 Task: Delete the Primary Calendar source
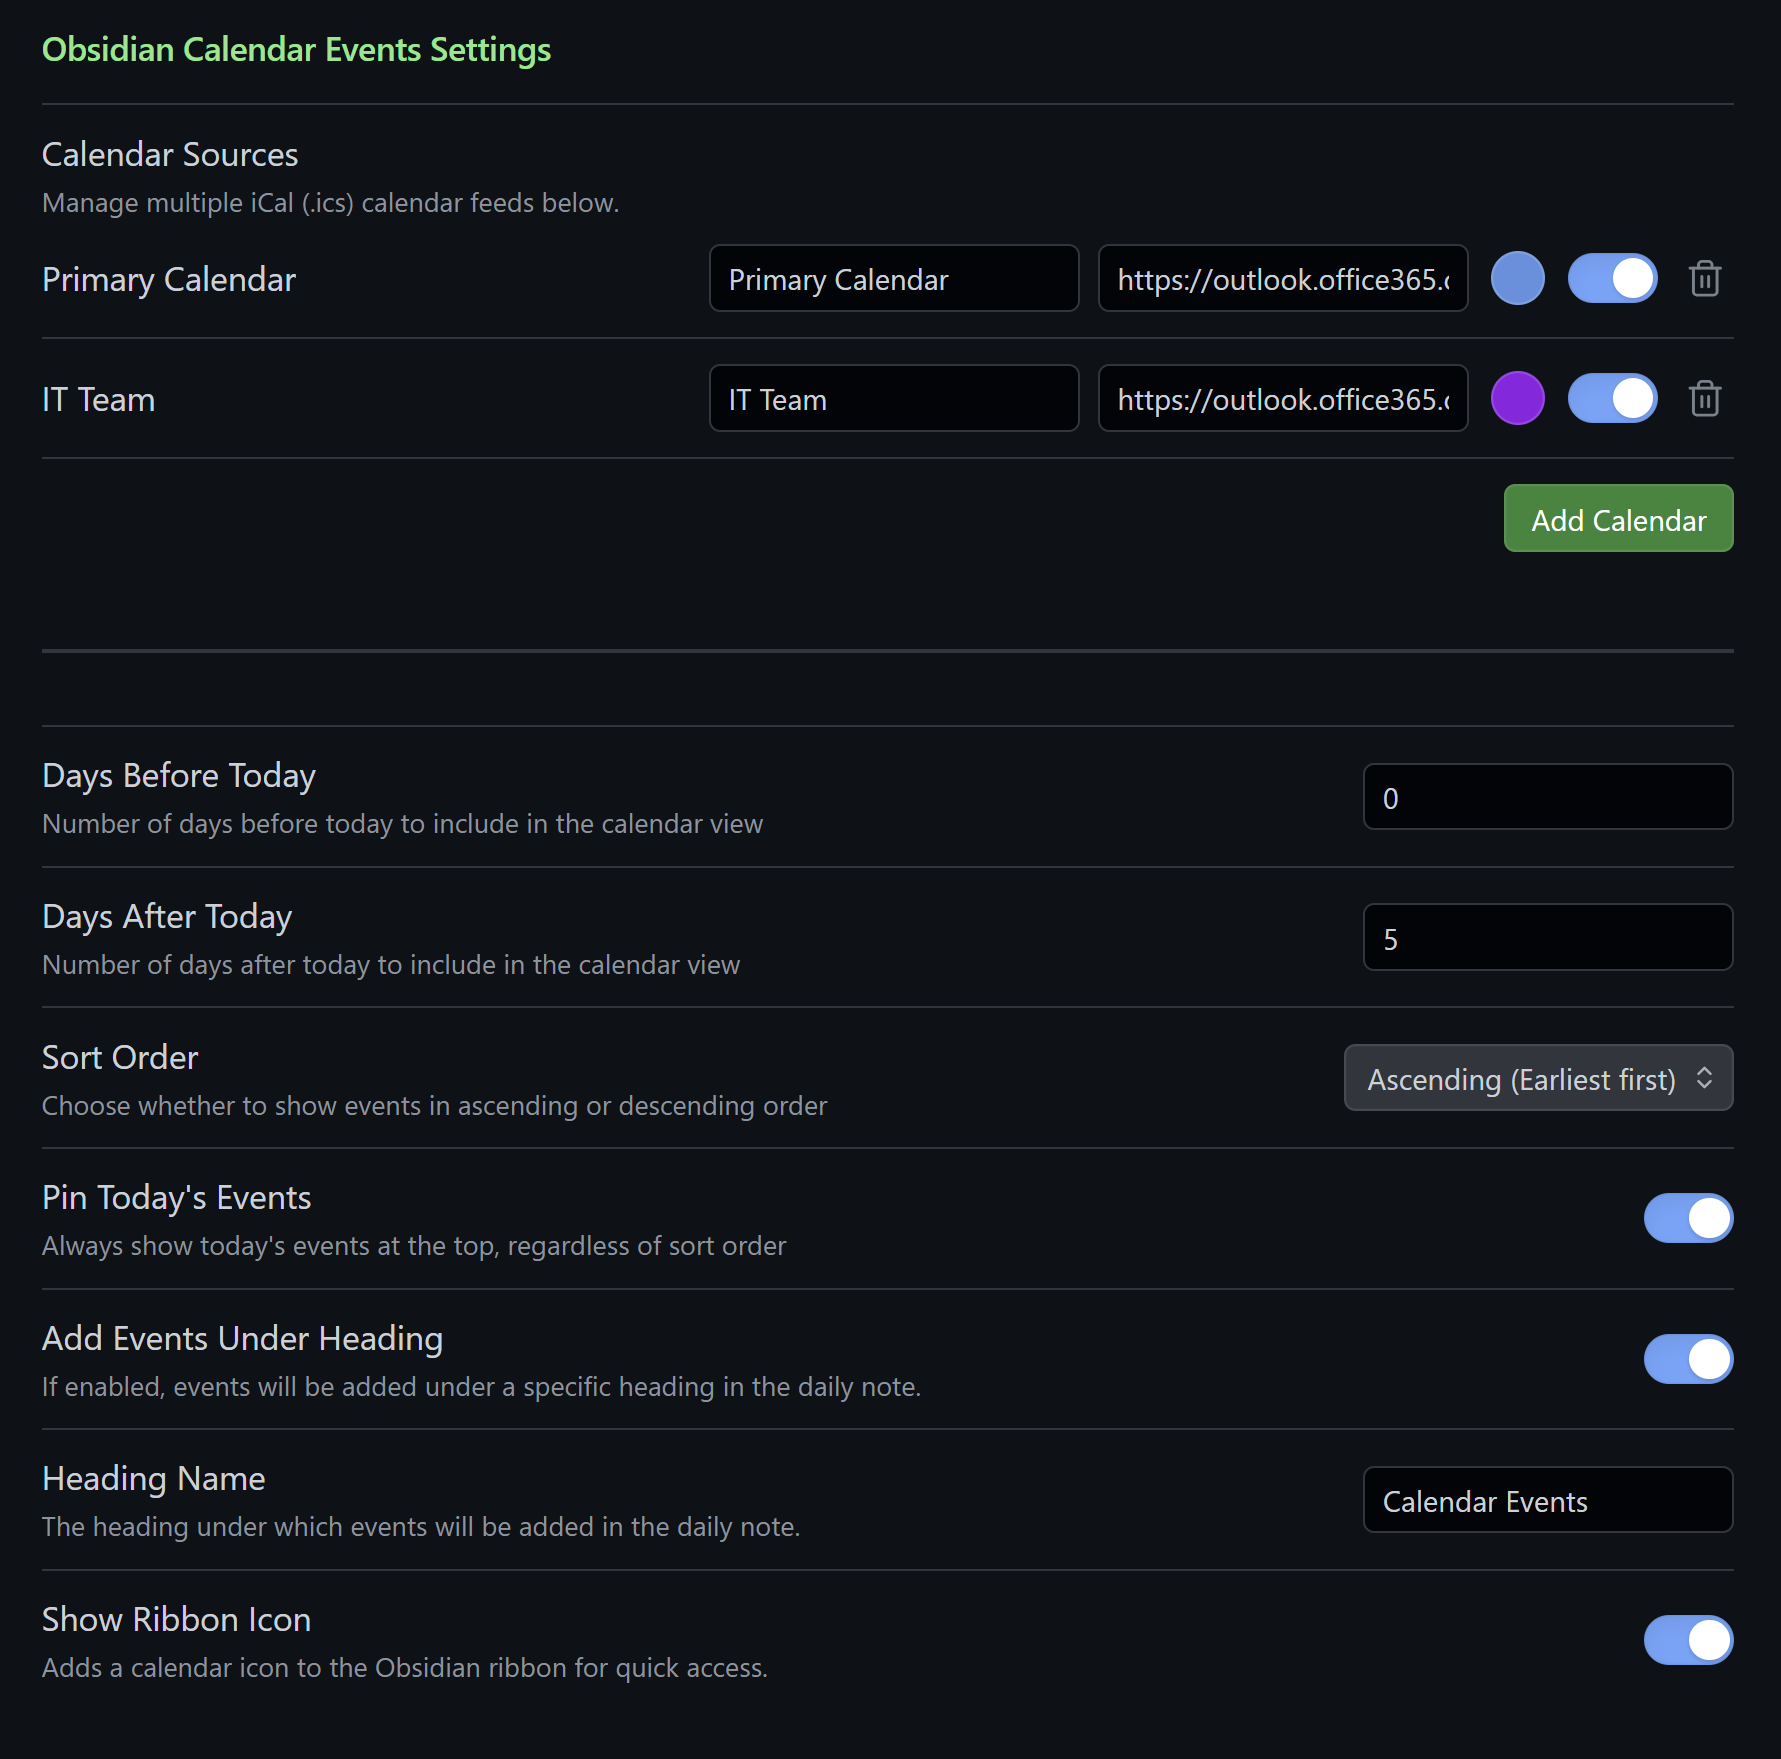pos(1704,279)
